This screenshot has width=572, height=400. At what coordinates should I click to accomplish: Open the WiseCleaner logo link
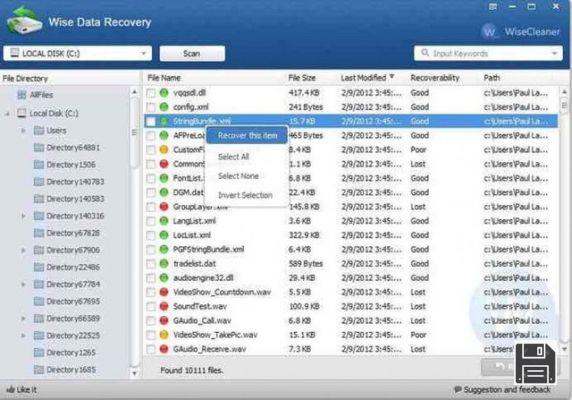point(520,32)
